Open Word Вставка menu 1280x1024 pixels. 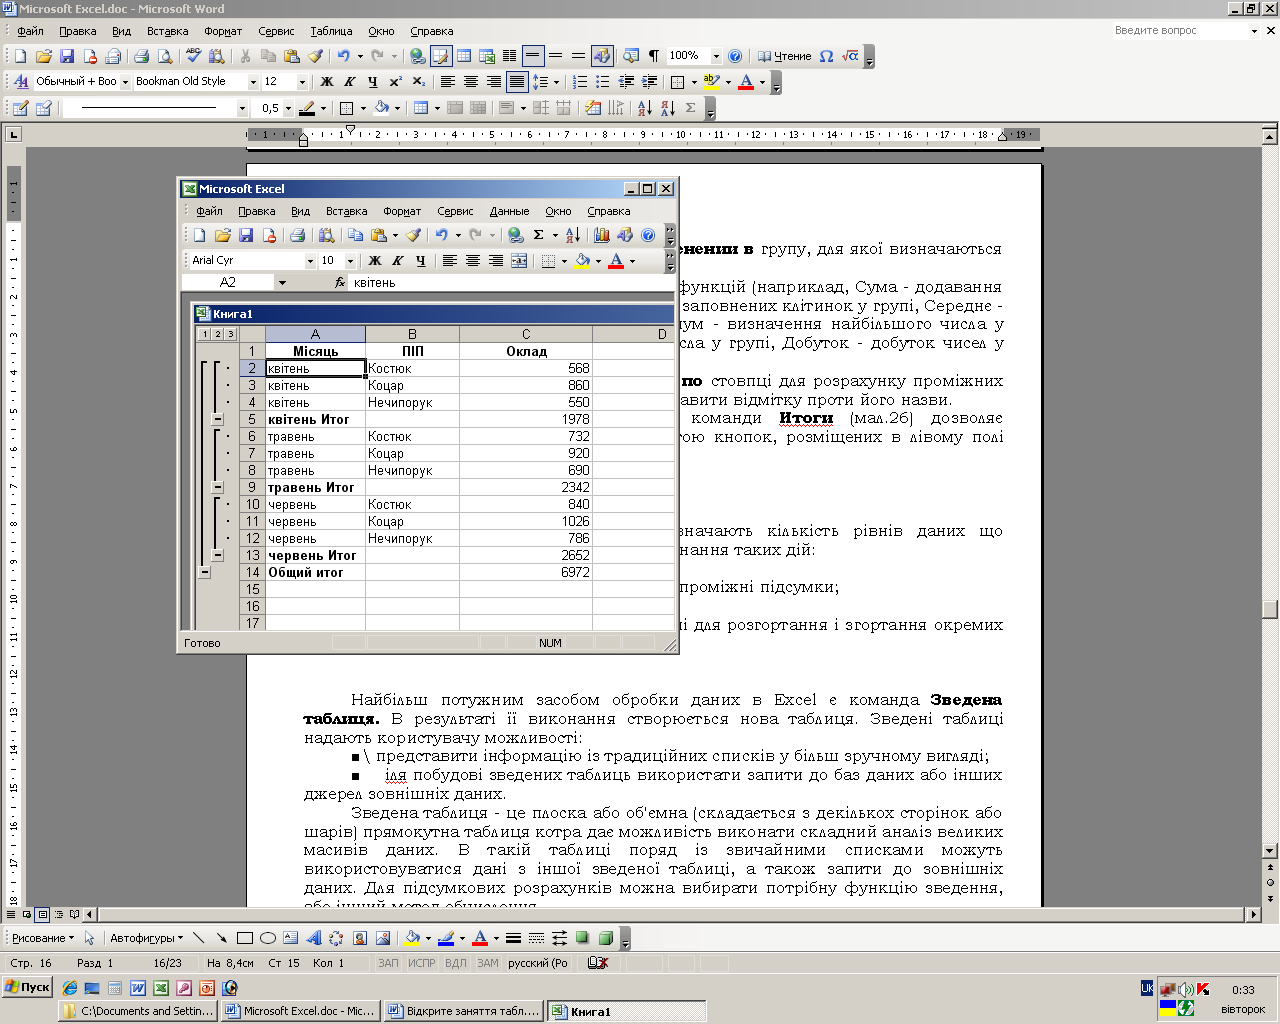click(x=167, y=31)
